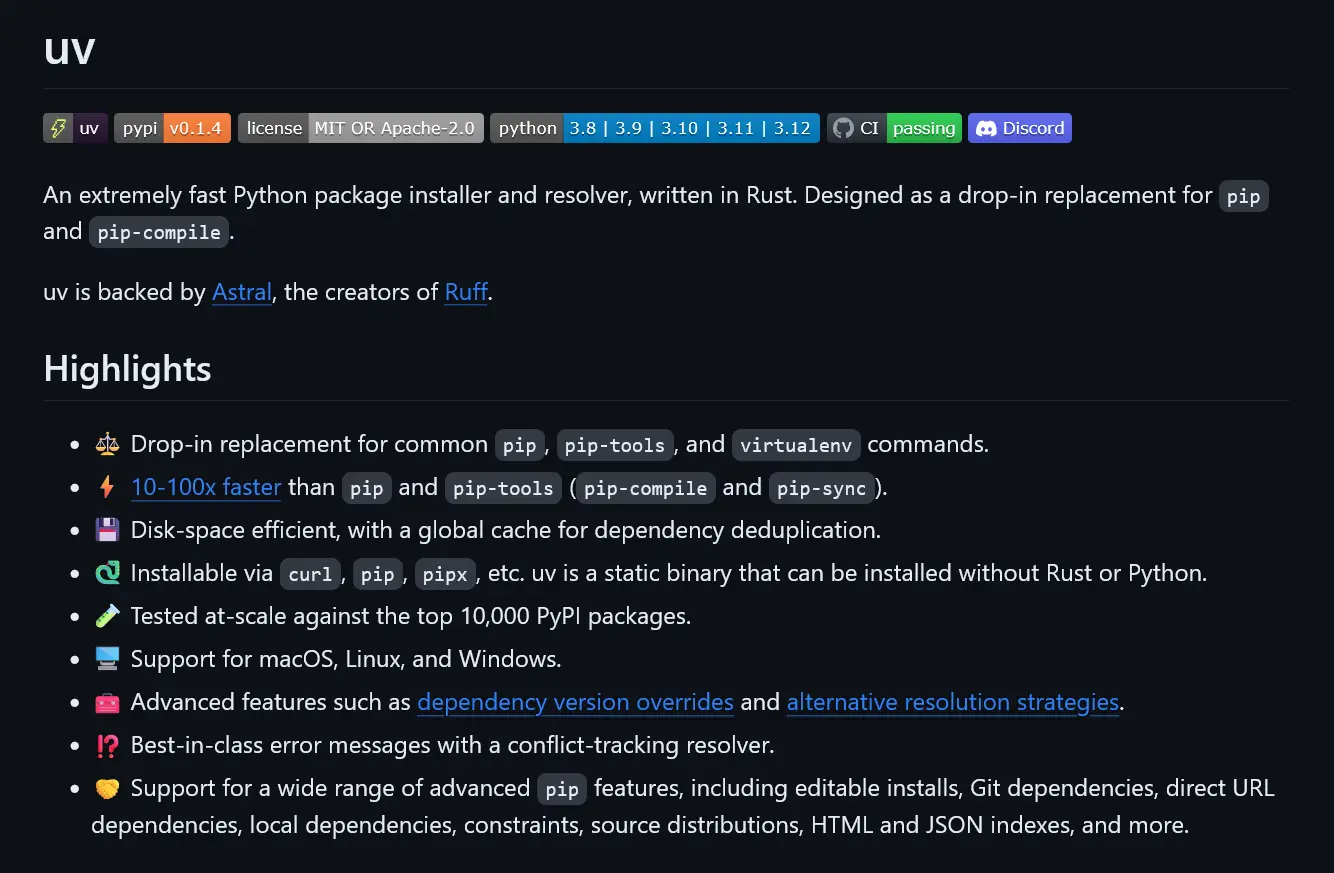Follow dependency version overrides link
The image size is (1334, 873).
[576, 702]
